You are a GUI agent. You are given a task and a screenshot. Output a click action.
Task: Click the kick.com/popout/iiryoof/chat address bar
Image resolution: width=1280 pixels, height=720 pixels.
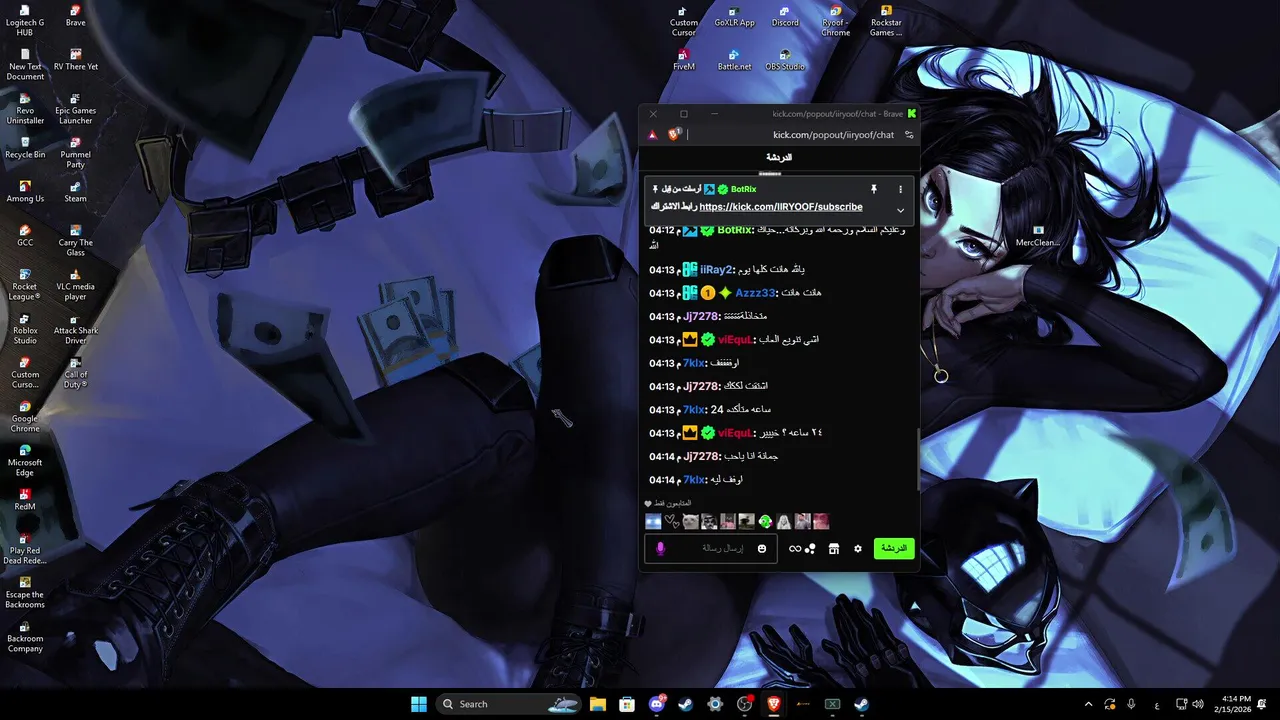pos(833,134)
